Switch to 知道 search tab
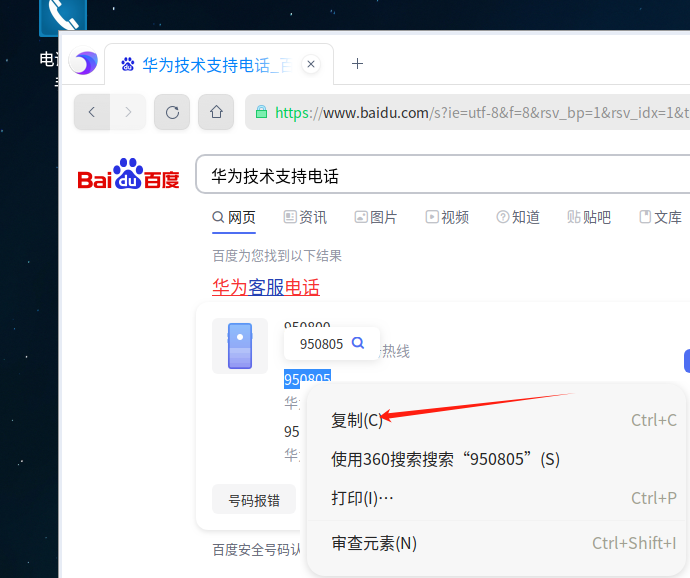This screenshot has height=578, width=690. [x=518, y=217]
